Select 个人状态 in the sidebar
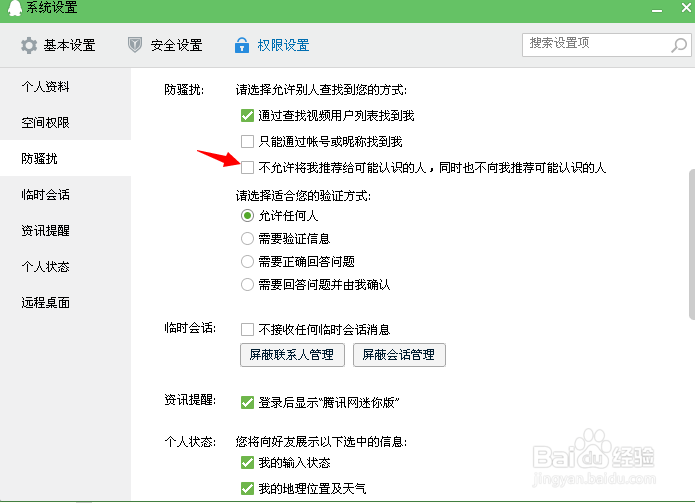The width and height of the screenshot is (695, 503). (x=66, y=266)
